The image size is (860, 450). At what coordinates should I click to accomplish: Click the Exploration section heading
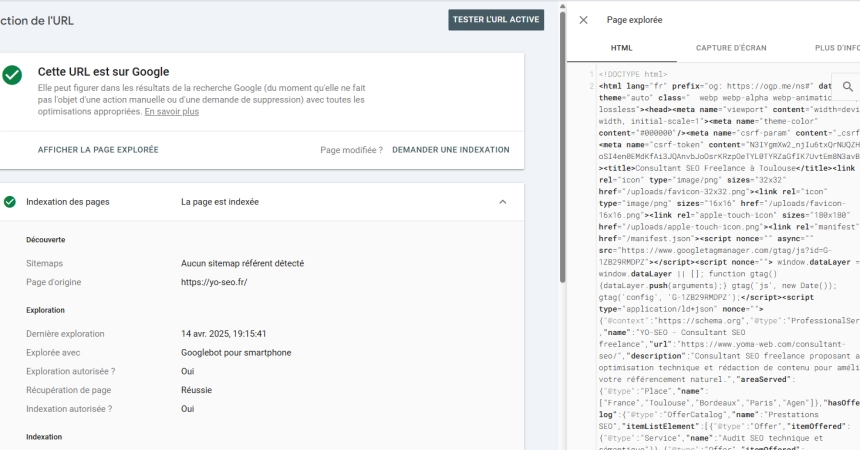tap(45, 310)
